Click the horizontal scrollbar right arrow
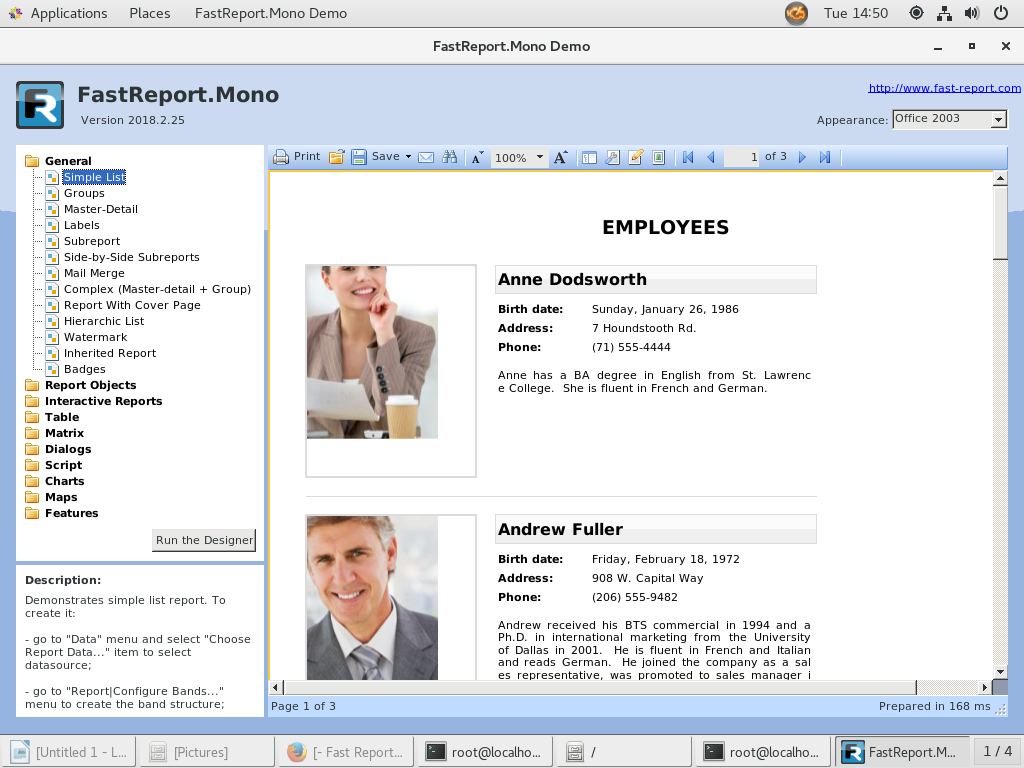This screenshot has height=768, width=1024. click(984, 687)
